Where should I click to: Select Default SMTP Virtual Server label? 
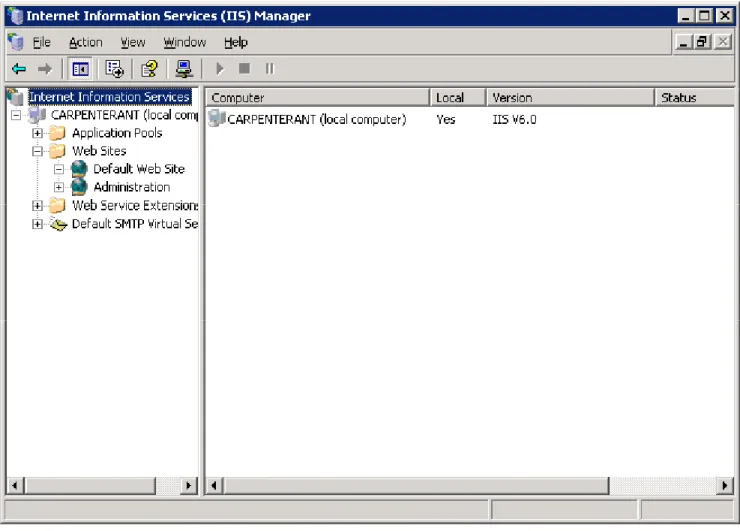click(135, 224)
